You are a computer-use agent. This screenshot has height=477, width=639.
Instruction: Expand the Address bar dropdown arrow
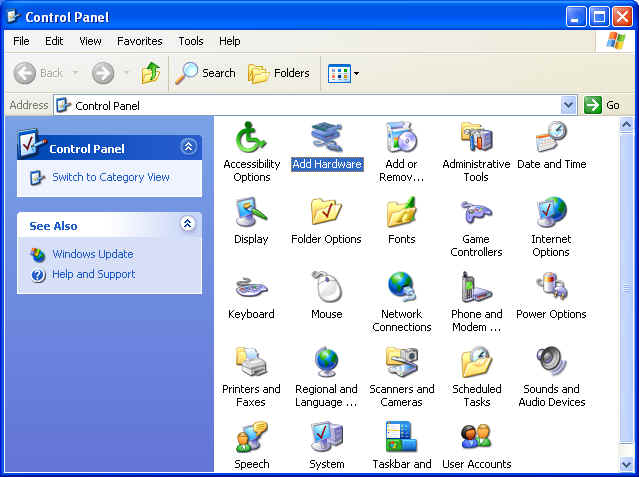click(x=568, y=105)
